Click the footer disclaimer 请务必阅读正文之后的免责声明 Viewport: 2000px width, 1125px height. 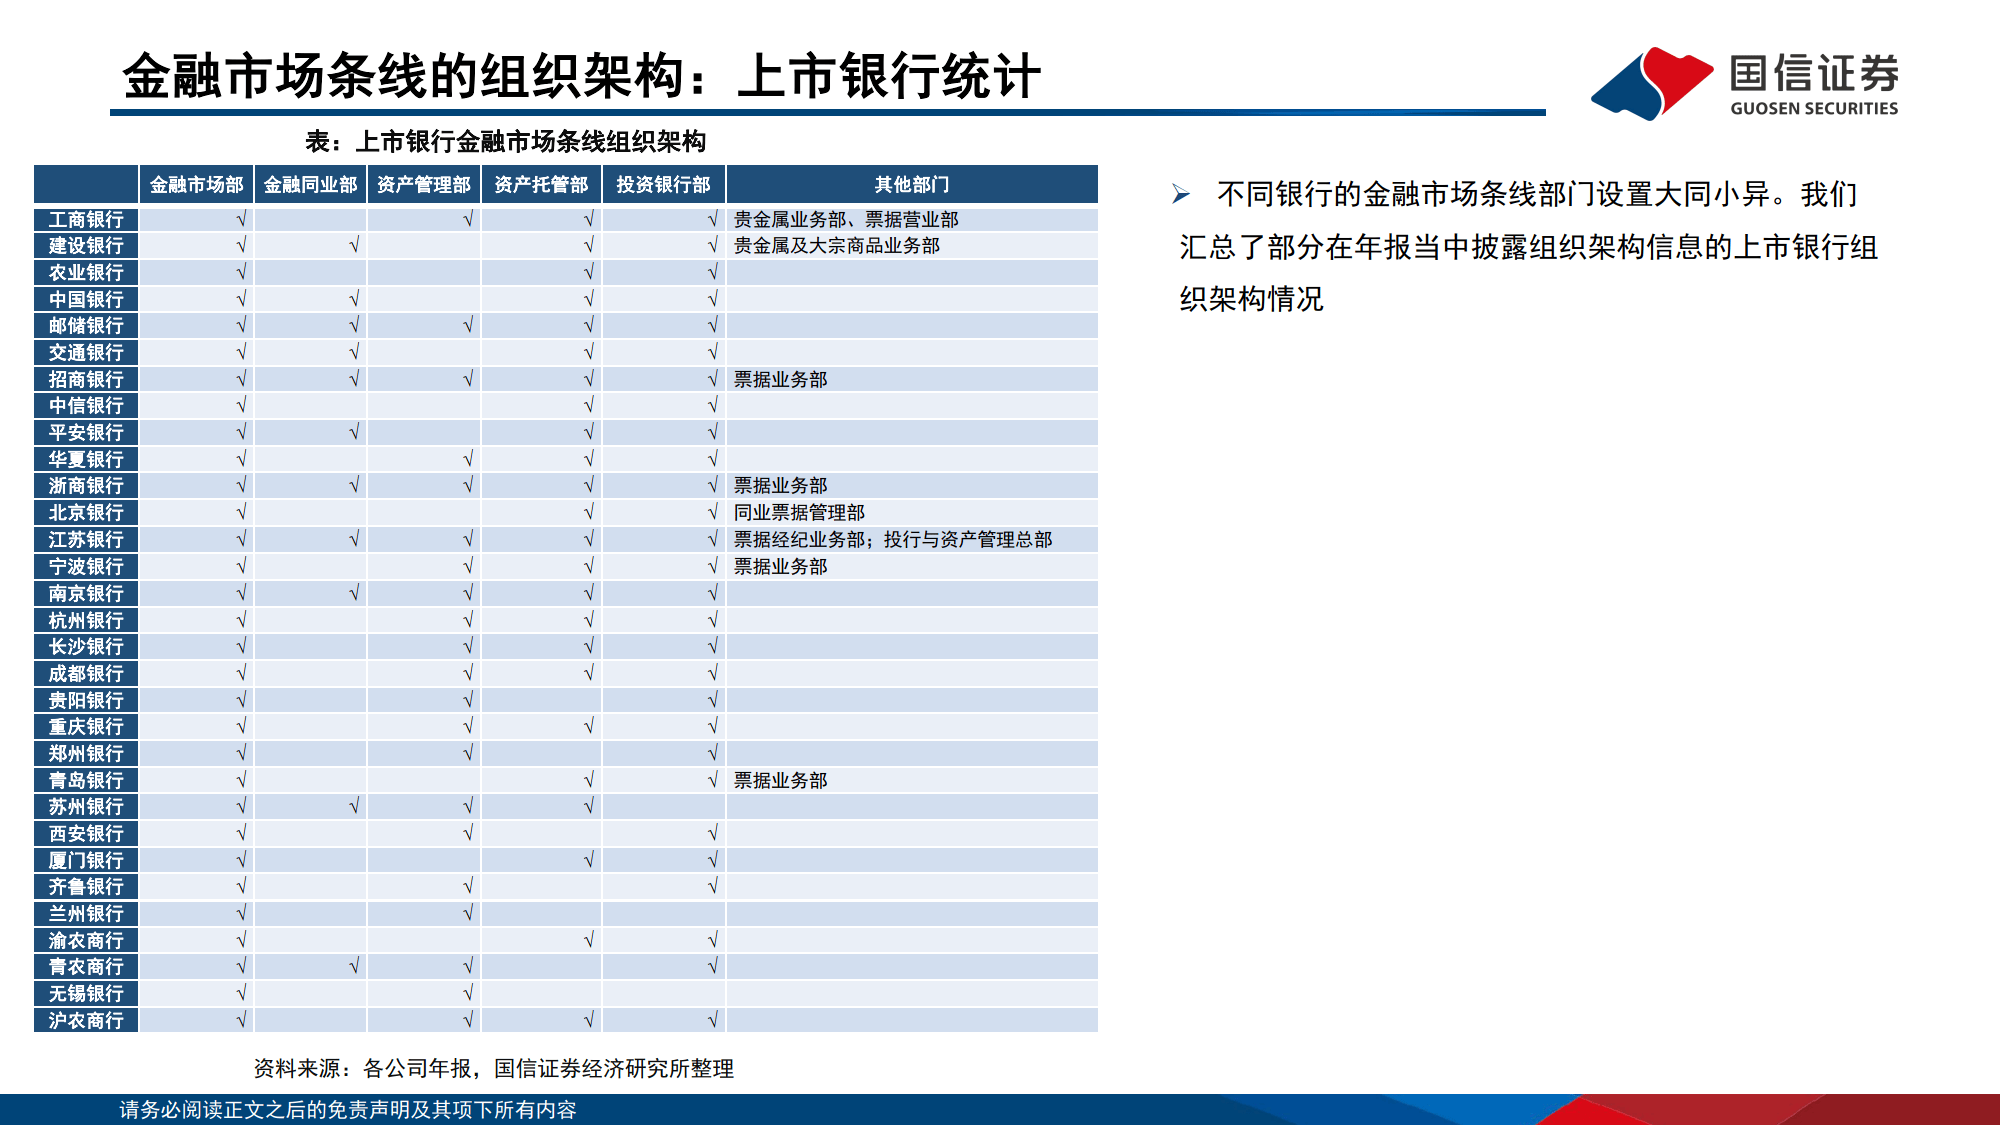(x=348, y=1110)
